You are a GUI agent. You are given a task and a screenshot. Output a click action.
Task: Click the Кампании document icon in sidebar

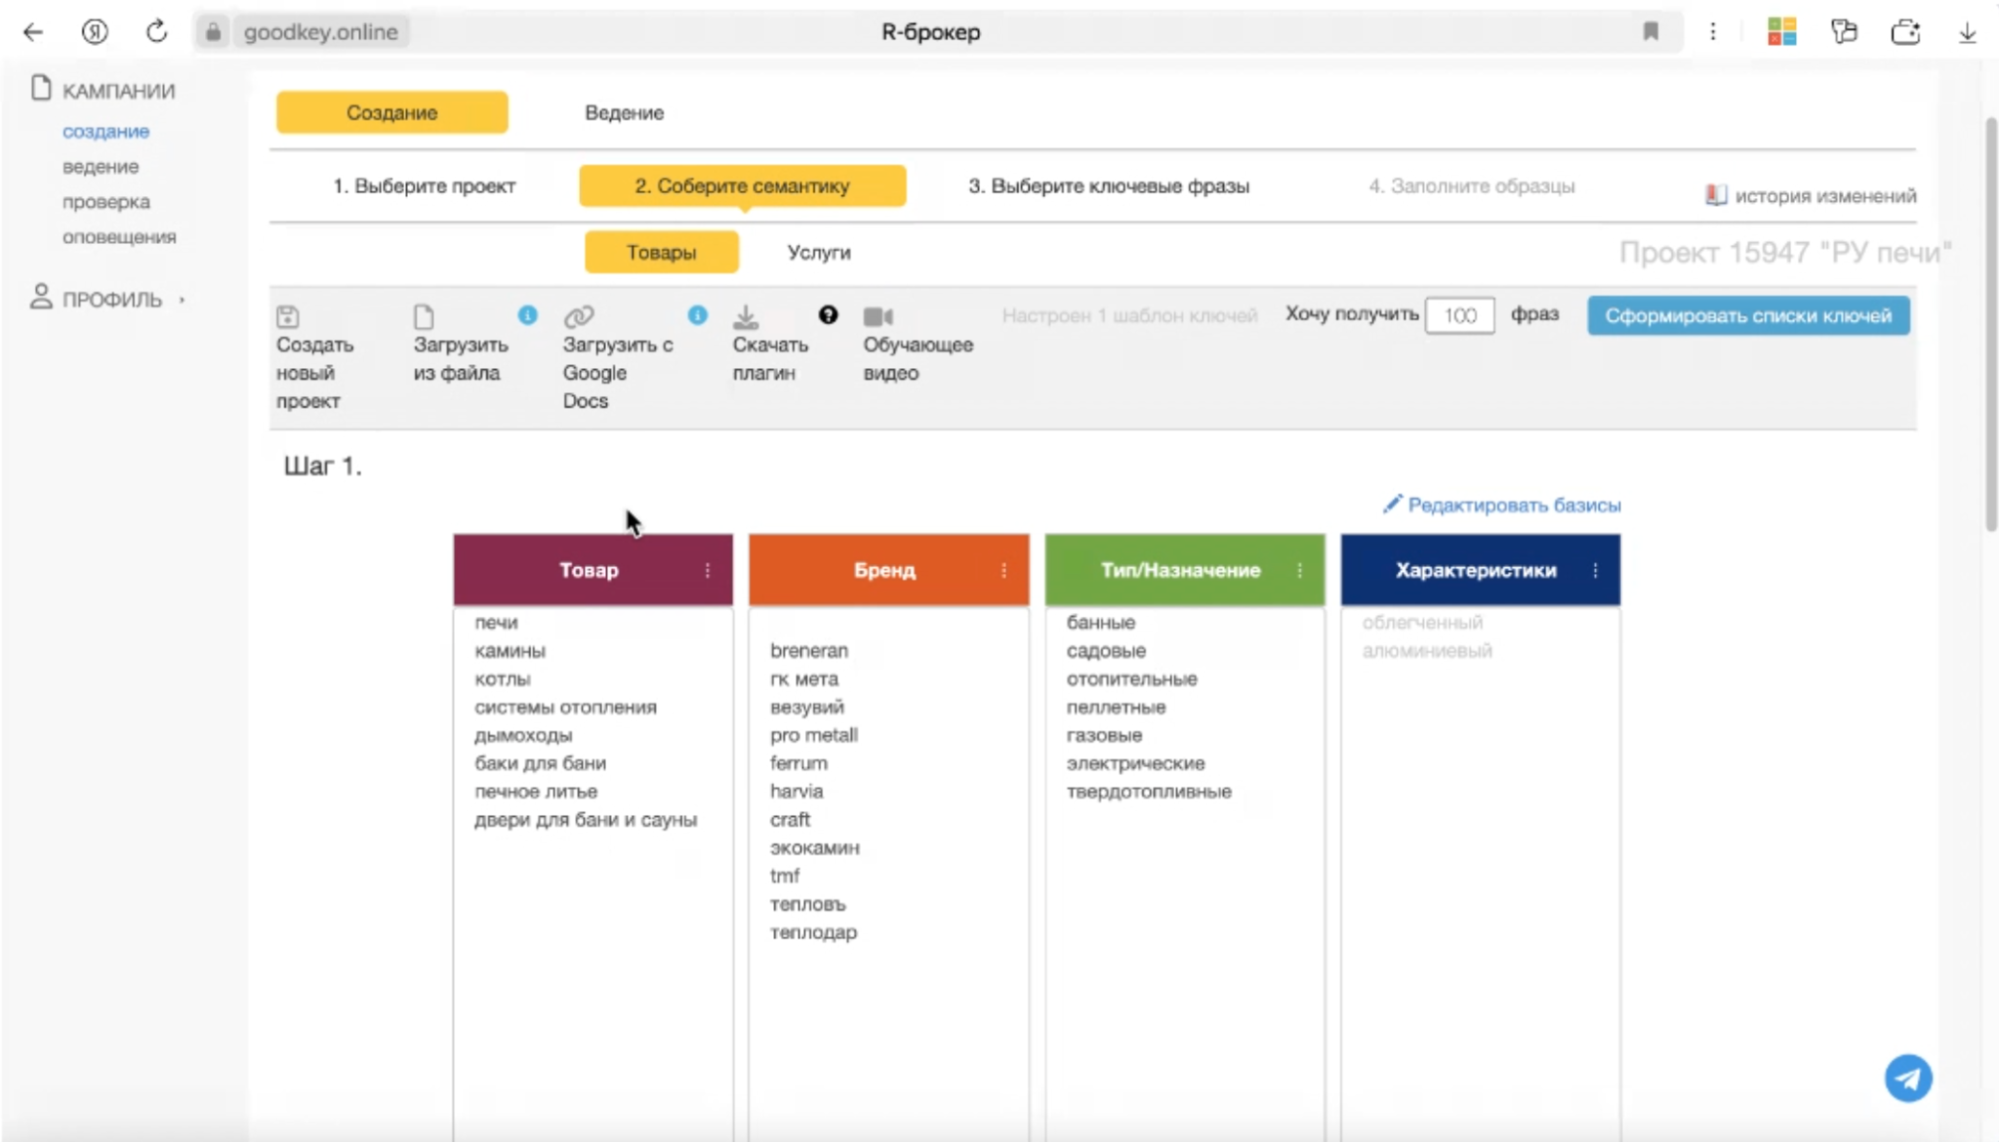point(40,89)
